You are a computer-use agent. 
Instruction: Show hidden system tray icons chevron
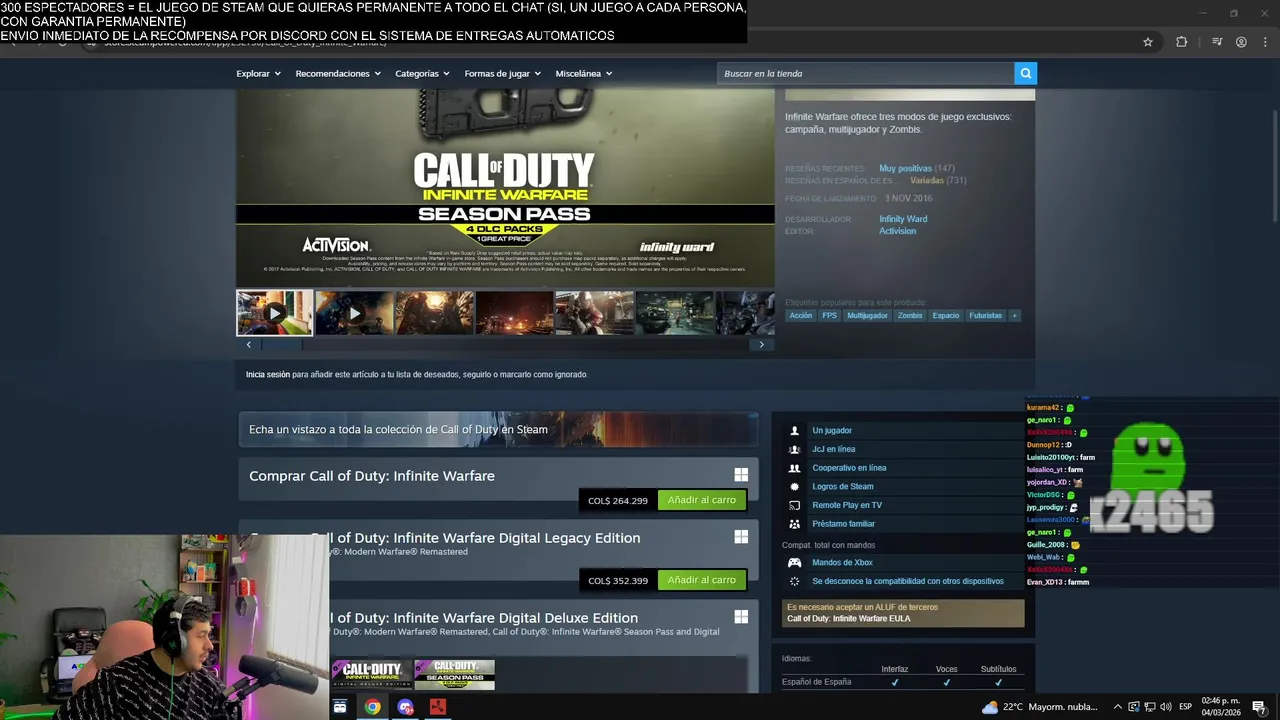click(x=1118, y=707)
